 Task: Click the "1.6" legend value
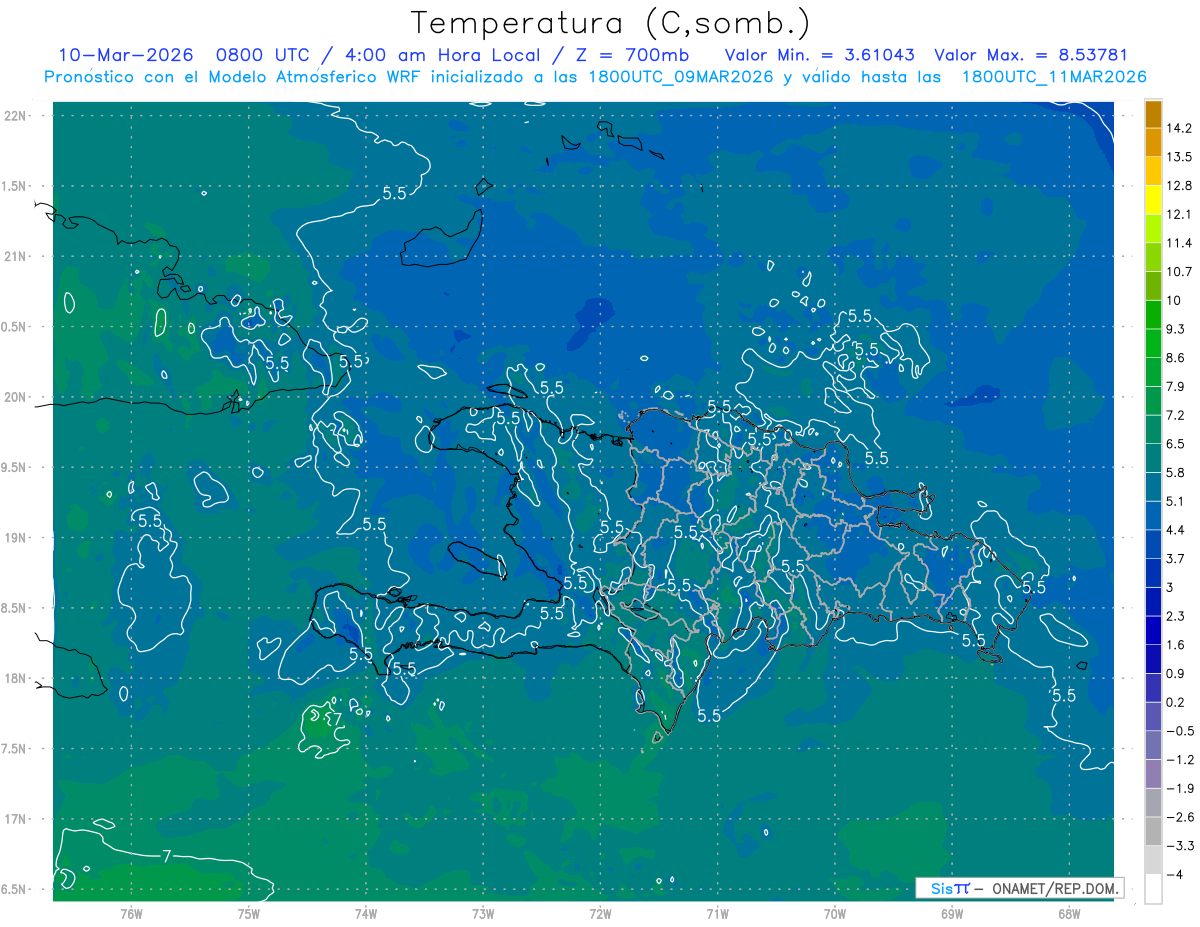pos(1178,645)
